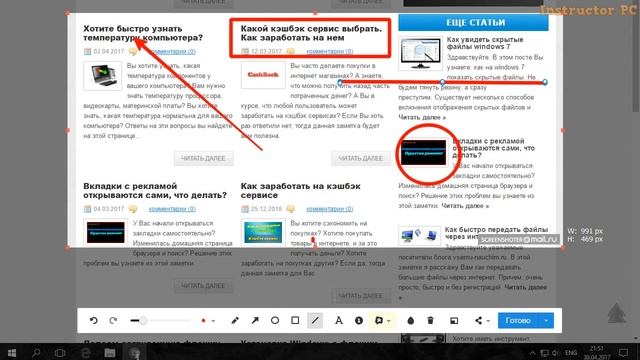Select the rectangle shape tool
Viewport: 640px width, 360px height.
(295, 320)
